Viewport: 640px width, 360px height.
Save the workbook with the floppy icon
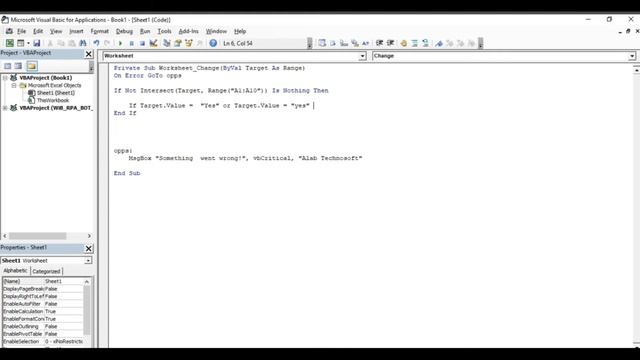[37, 43]
